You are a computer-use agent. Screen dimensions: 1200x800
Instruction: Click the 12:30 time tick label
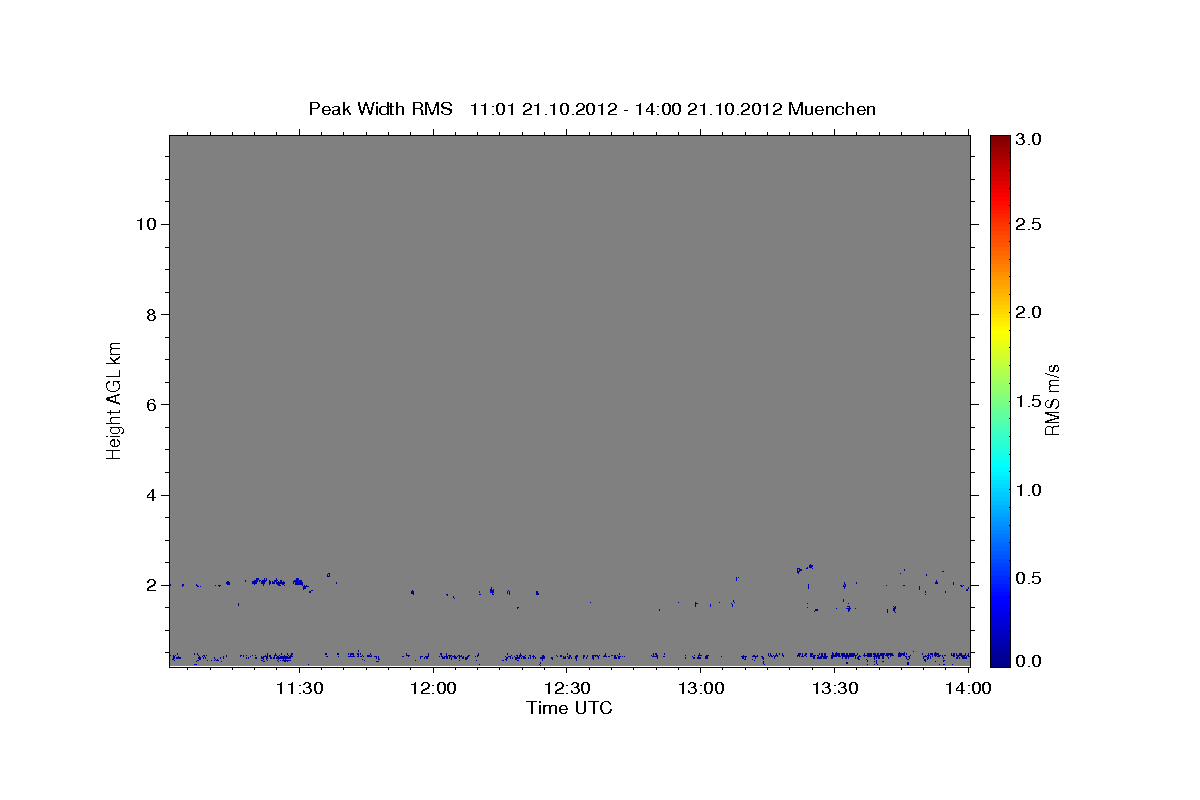pos(567,688)
